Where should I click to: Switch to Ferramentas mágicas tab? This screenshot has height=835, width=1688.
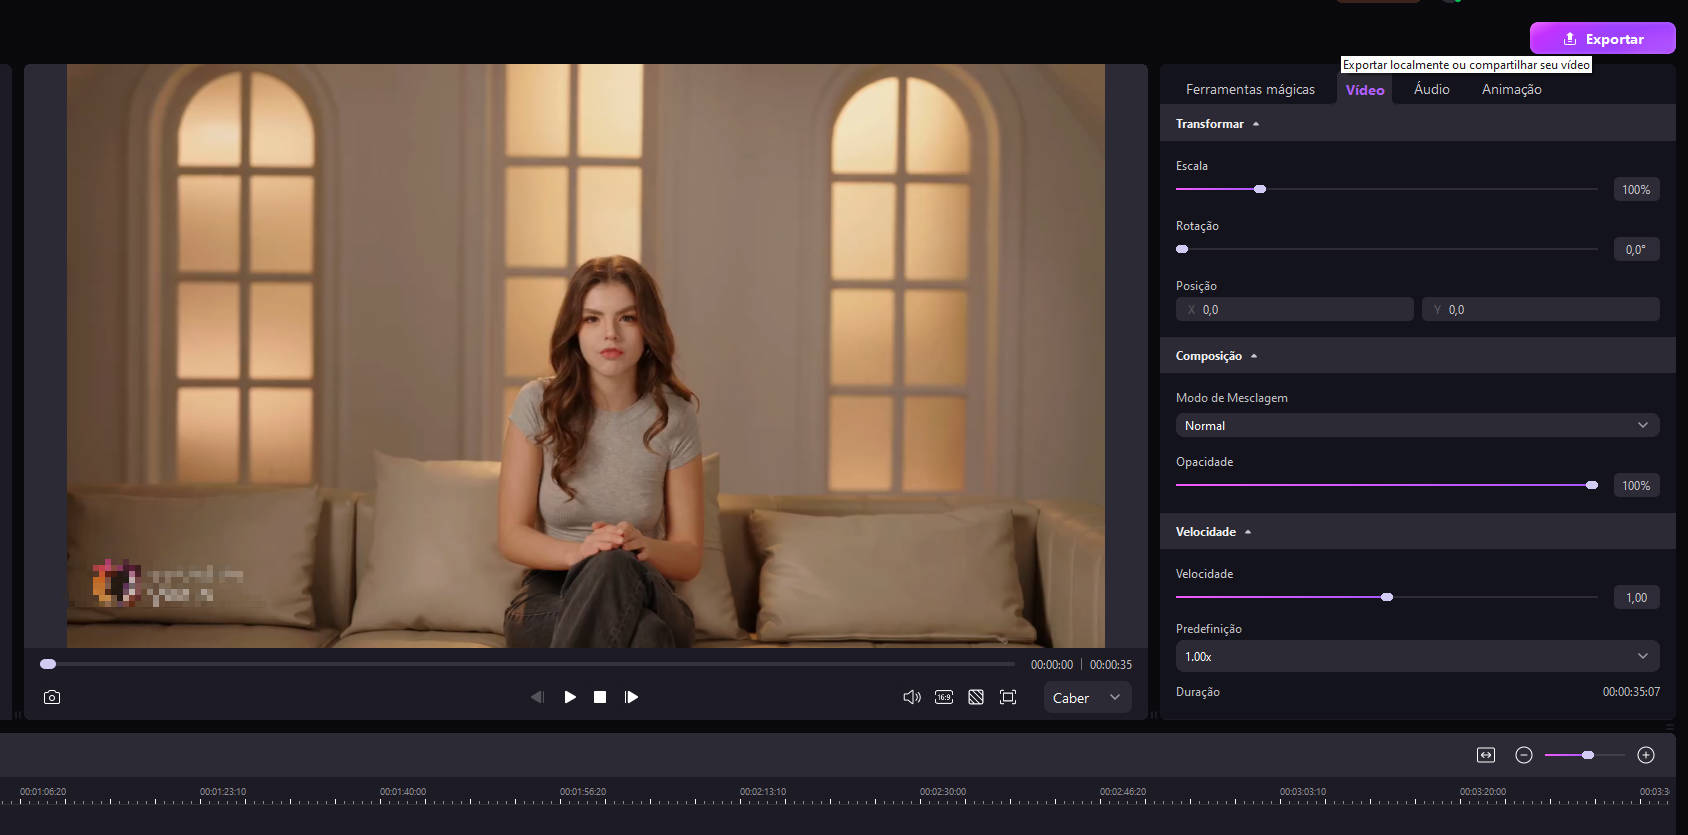1250,89
